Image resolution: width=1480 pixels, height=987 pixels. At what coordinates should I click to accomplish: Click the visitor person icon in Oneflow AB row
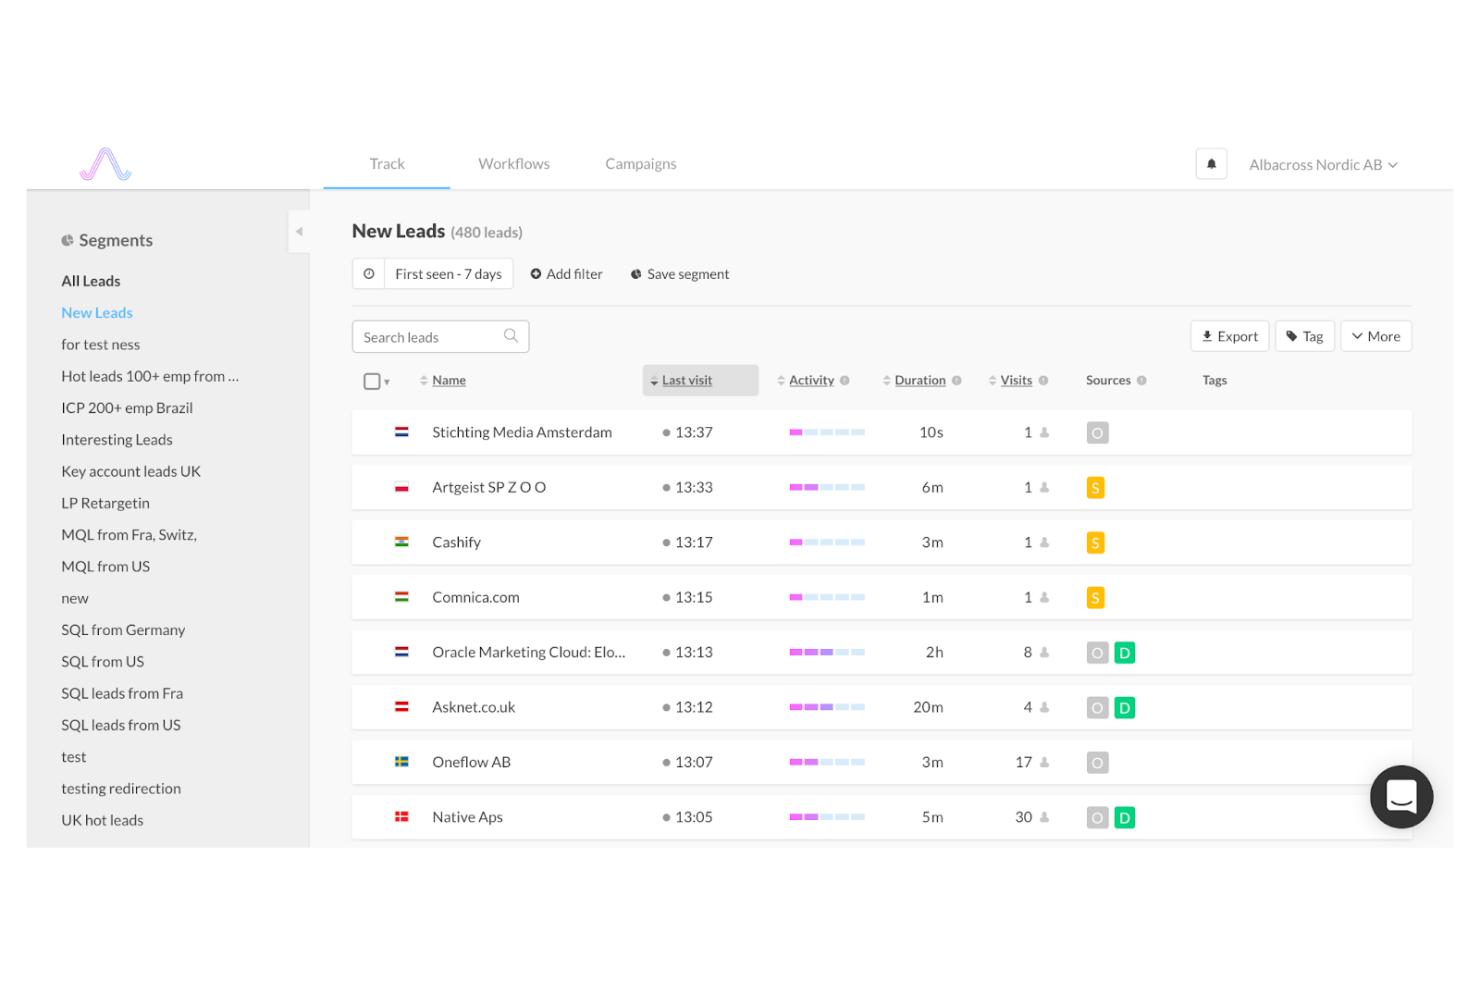pos(1044,762)
